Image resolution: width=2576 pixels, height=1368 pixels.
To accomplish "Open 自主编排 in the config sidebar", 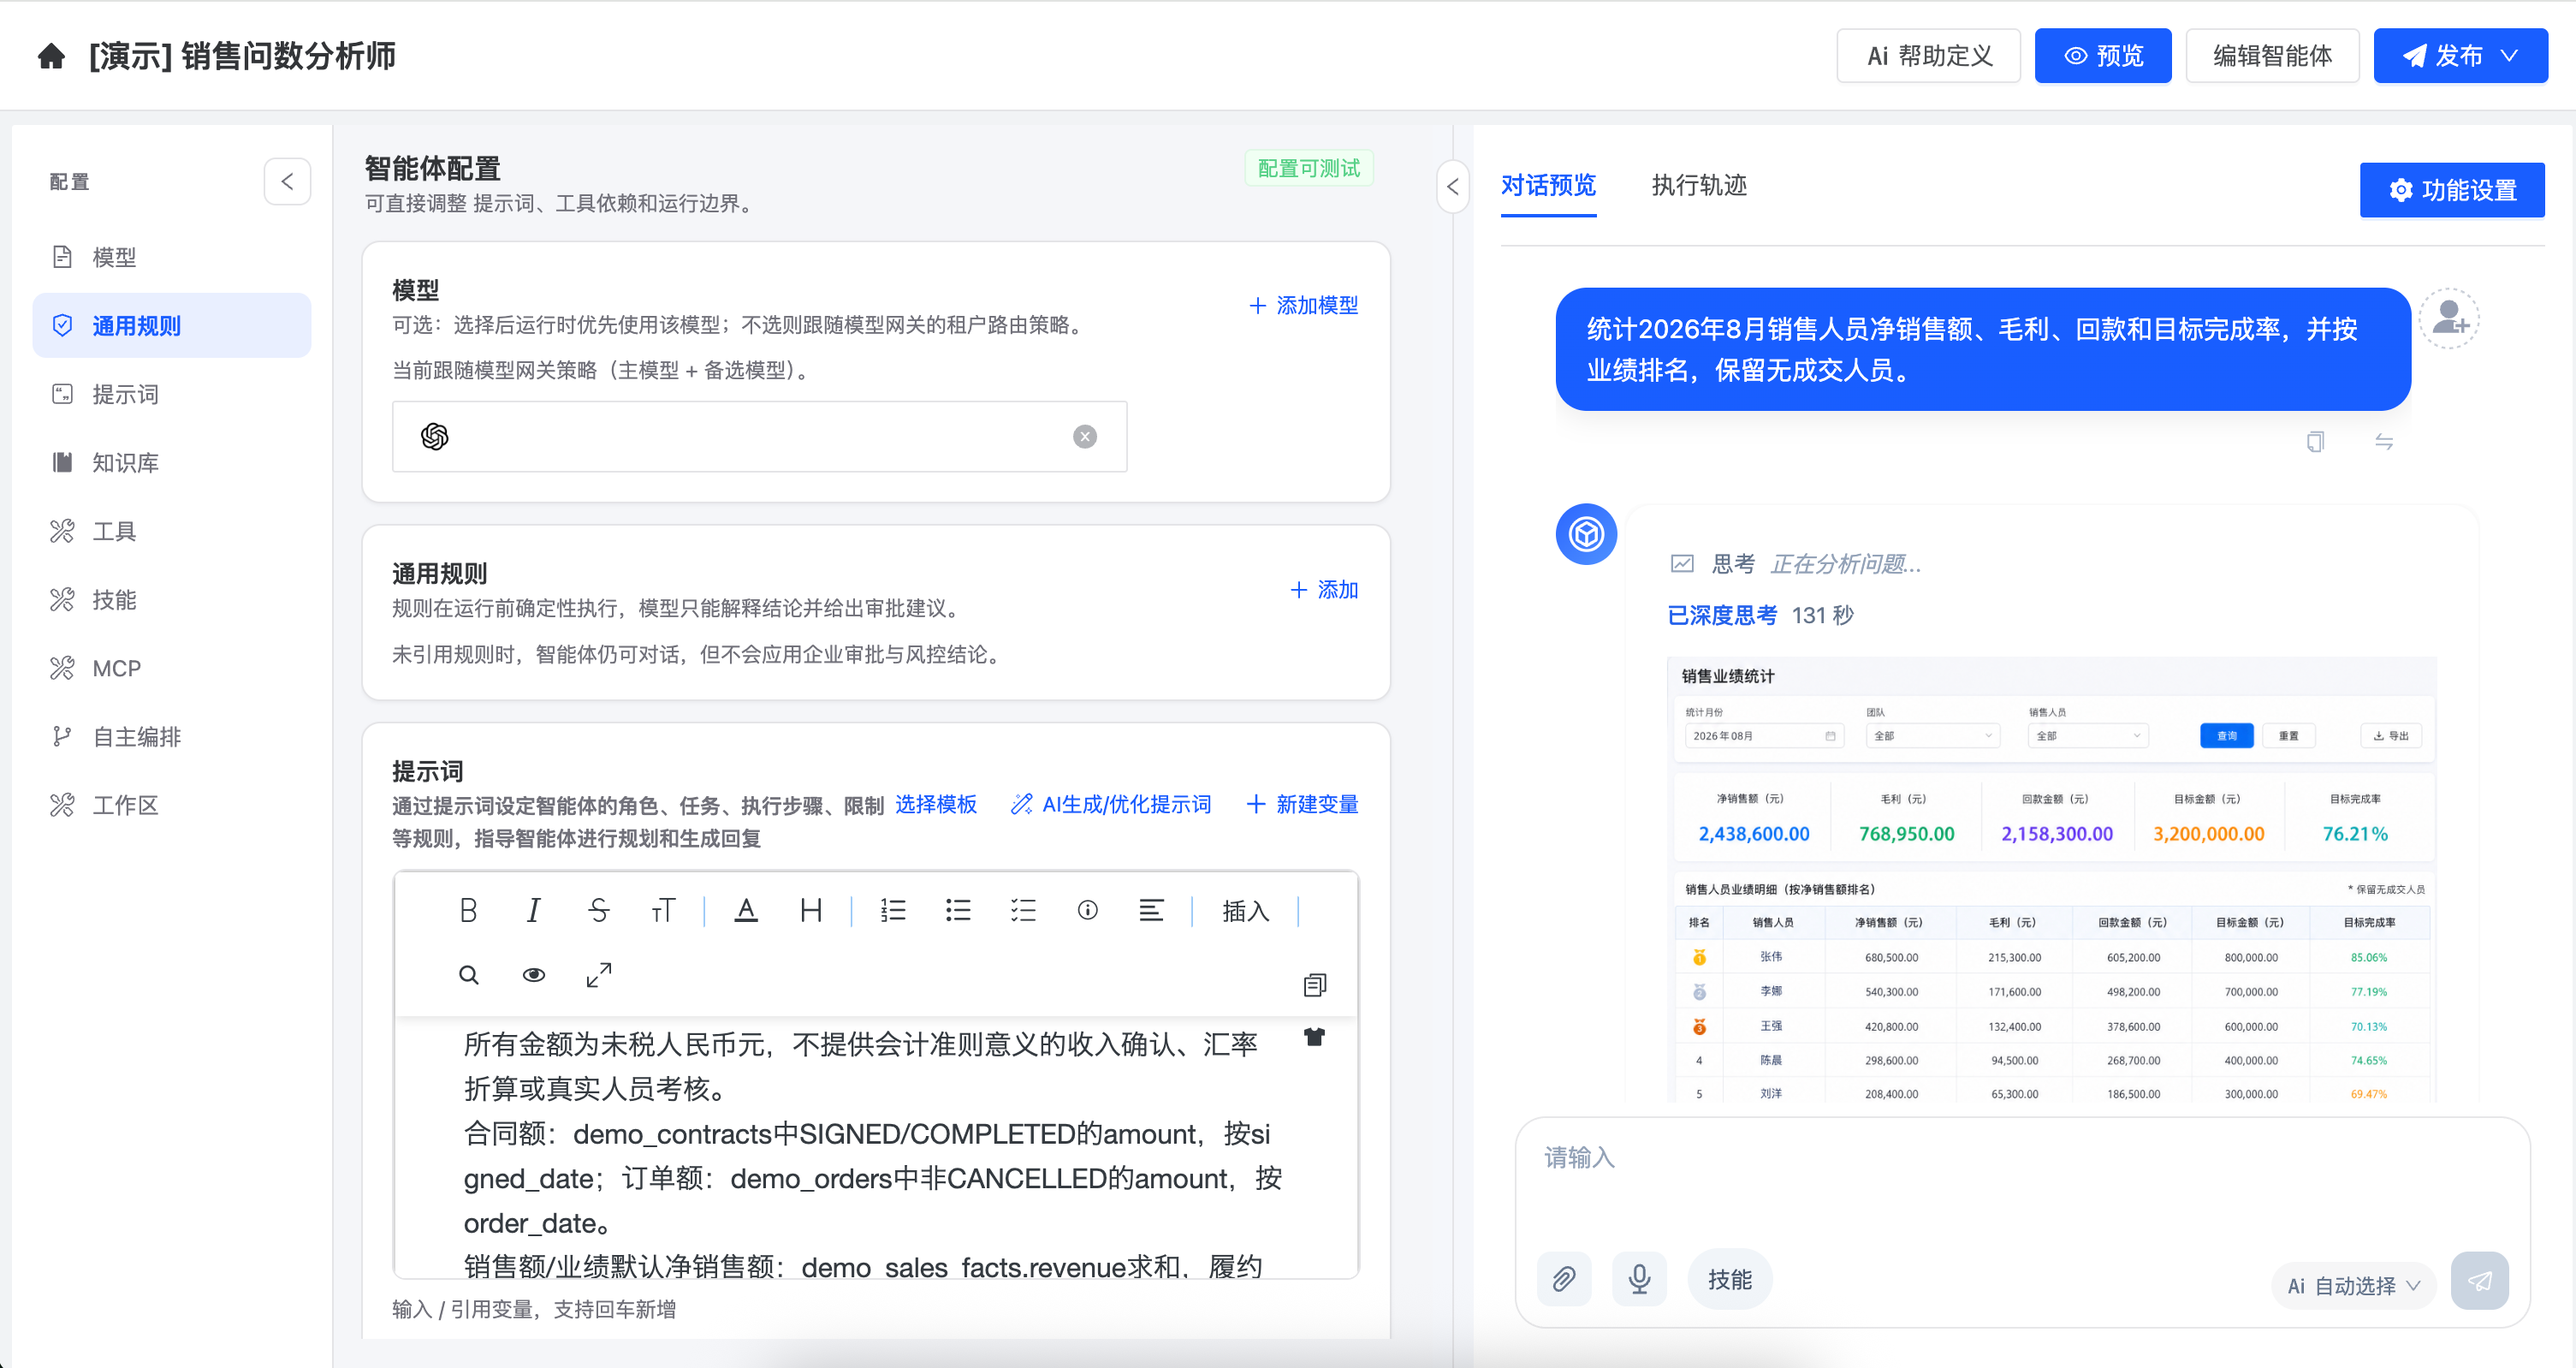I will (172, 736).
